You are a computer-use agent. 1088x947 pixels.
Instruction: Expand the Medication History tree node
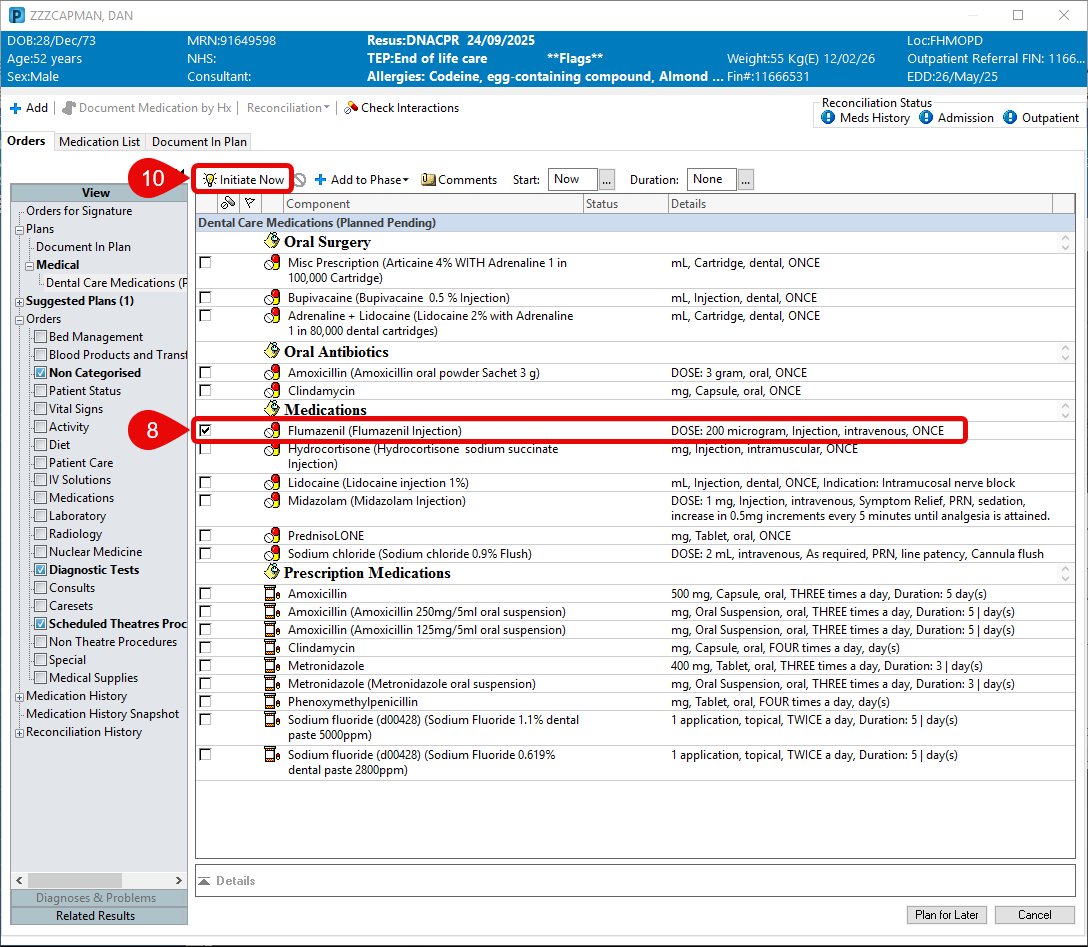[x=19, y=696]
